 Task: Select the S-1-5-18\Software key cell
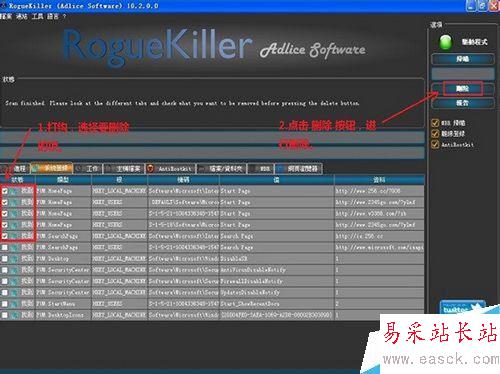point(183,225)
